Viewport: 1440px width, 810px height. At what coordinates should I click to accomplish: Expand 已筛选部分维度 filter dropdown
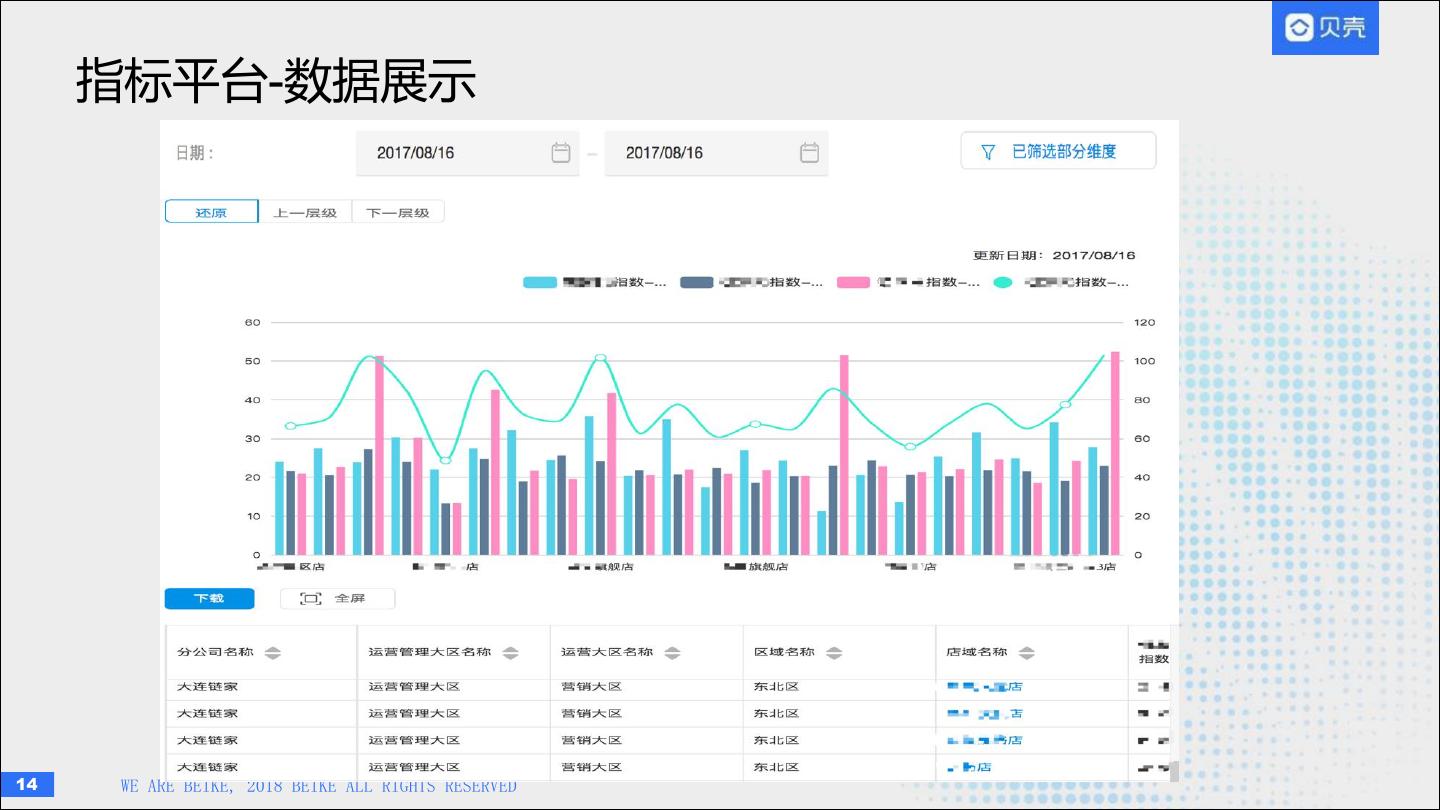[1058, 152]
